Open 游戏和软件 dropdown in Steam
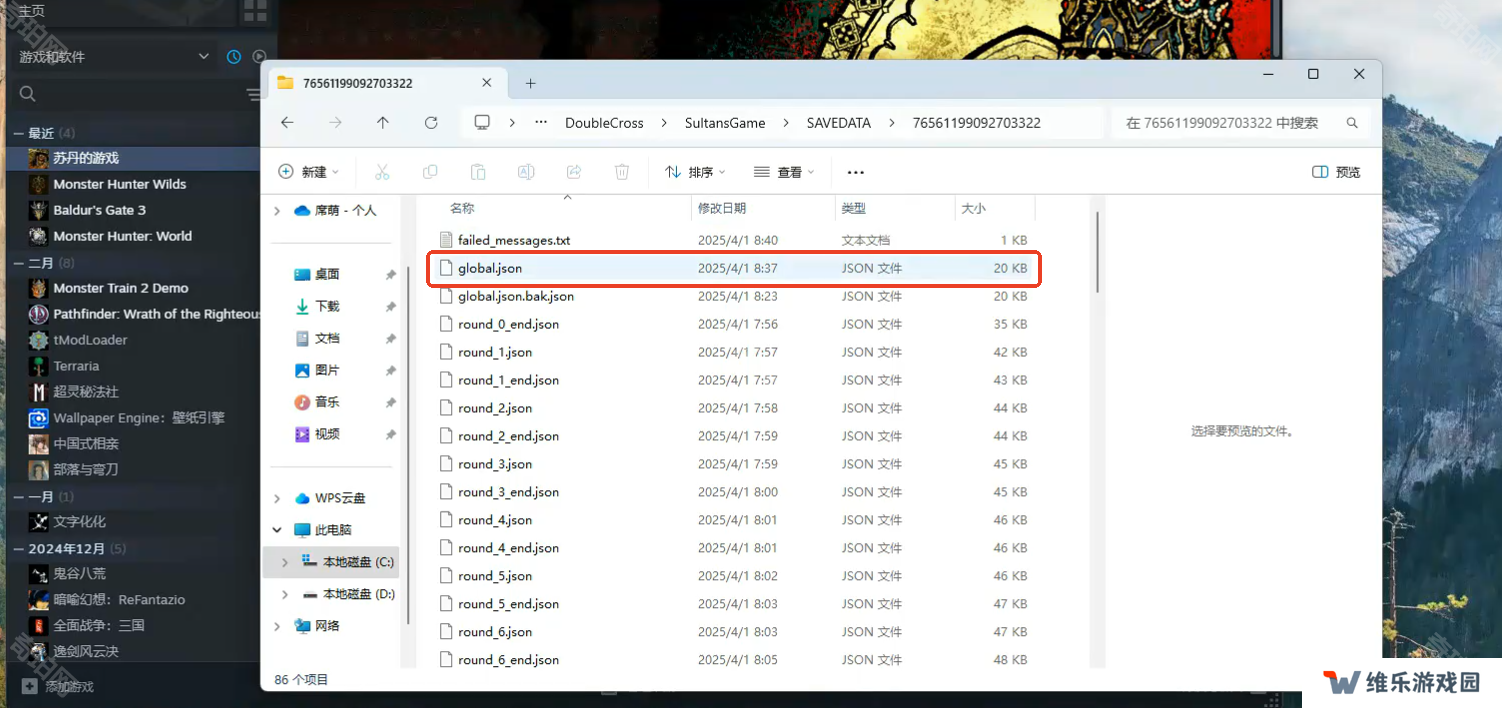The height and width of the screenshot is (708, 1502). coord(114,57)
